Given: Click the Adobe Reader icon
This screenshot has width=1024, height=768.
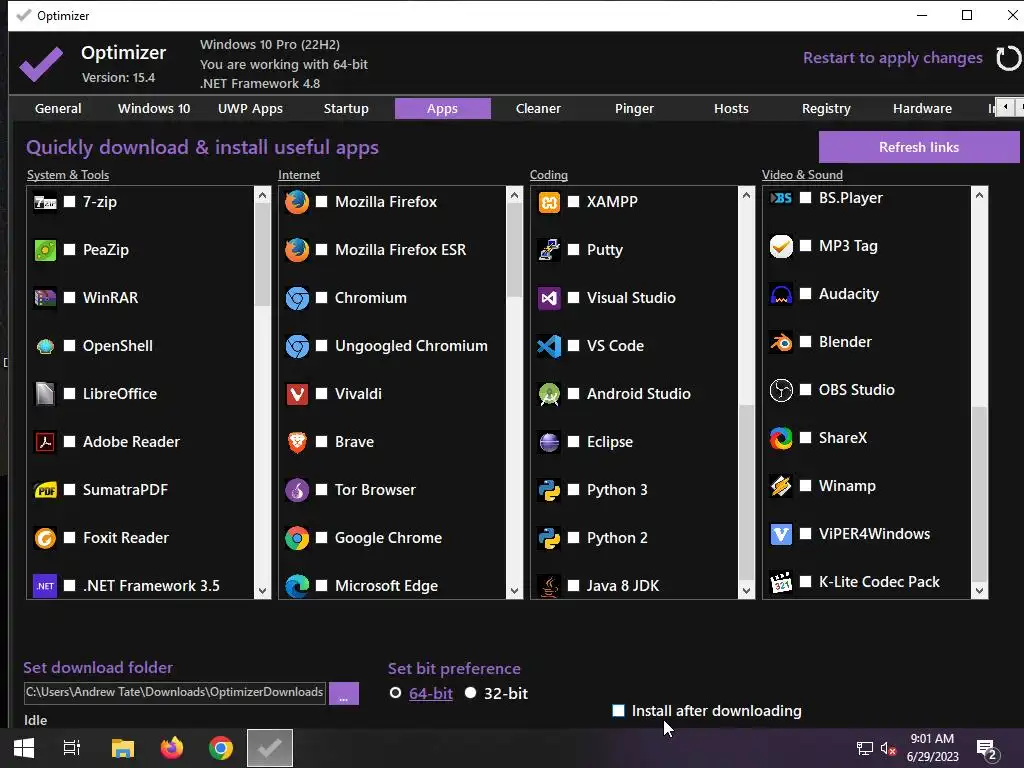Looking at the screenshot, I should (x=45, y=442).
